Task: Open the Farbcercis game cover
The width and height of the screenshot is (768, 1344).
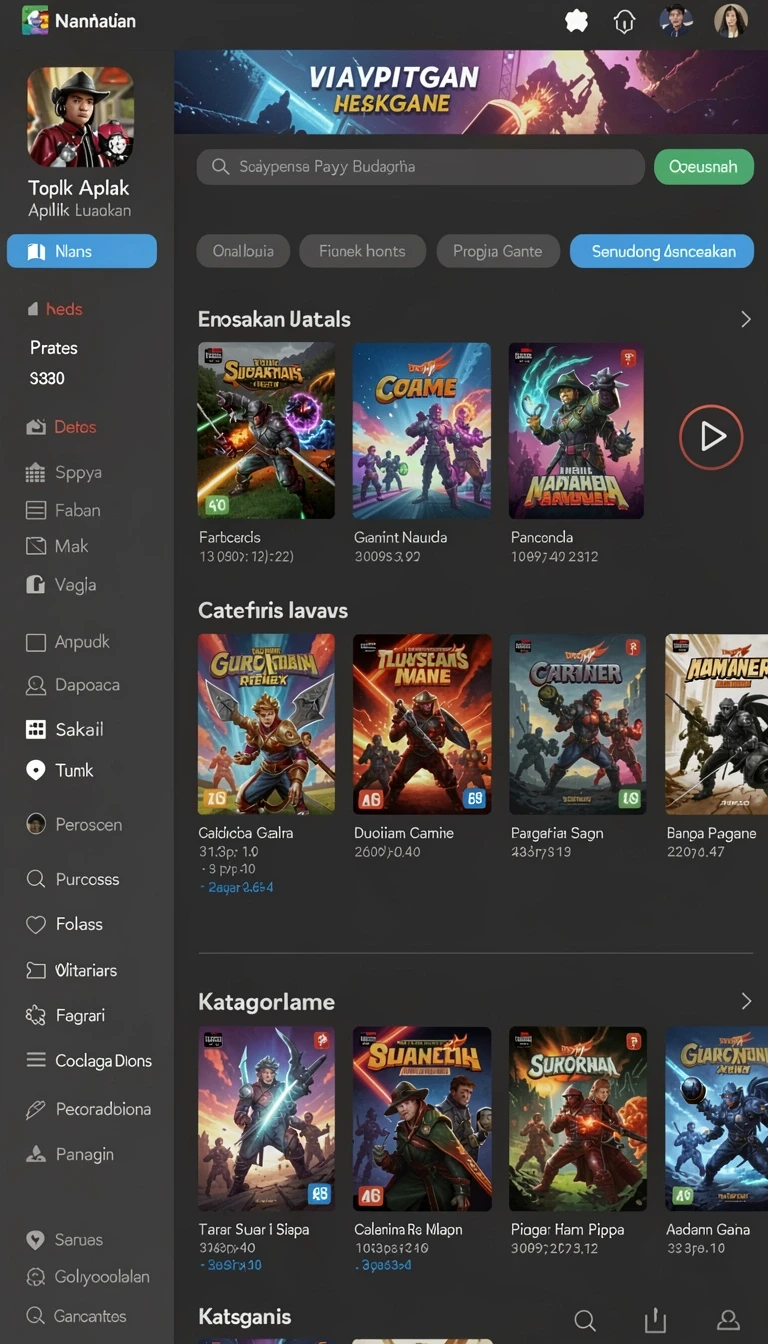Action: 266,430
